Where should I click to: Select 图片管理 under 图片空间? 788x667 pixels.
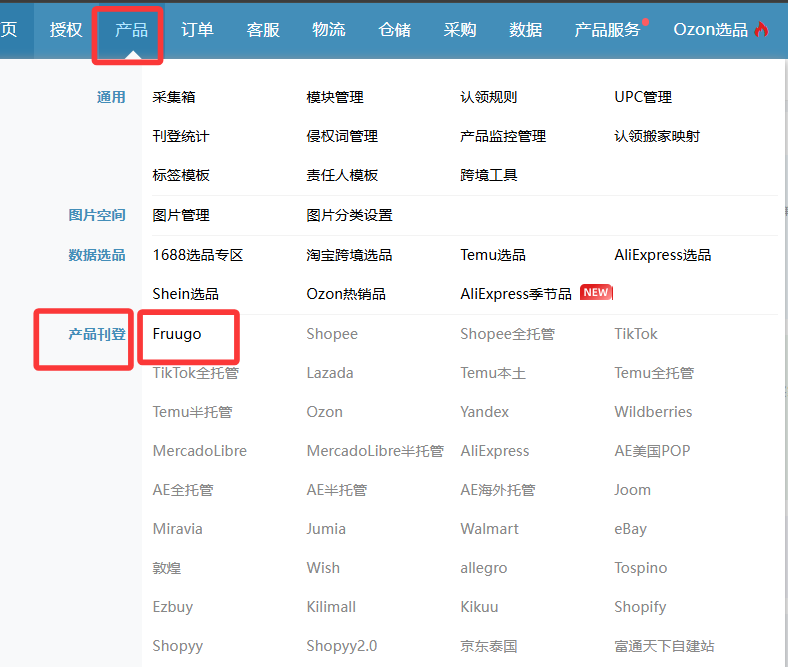point(181,215)
